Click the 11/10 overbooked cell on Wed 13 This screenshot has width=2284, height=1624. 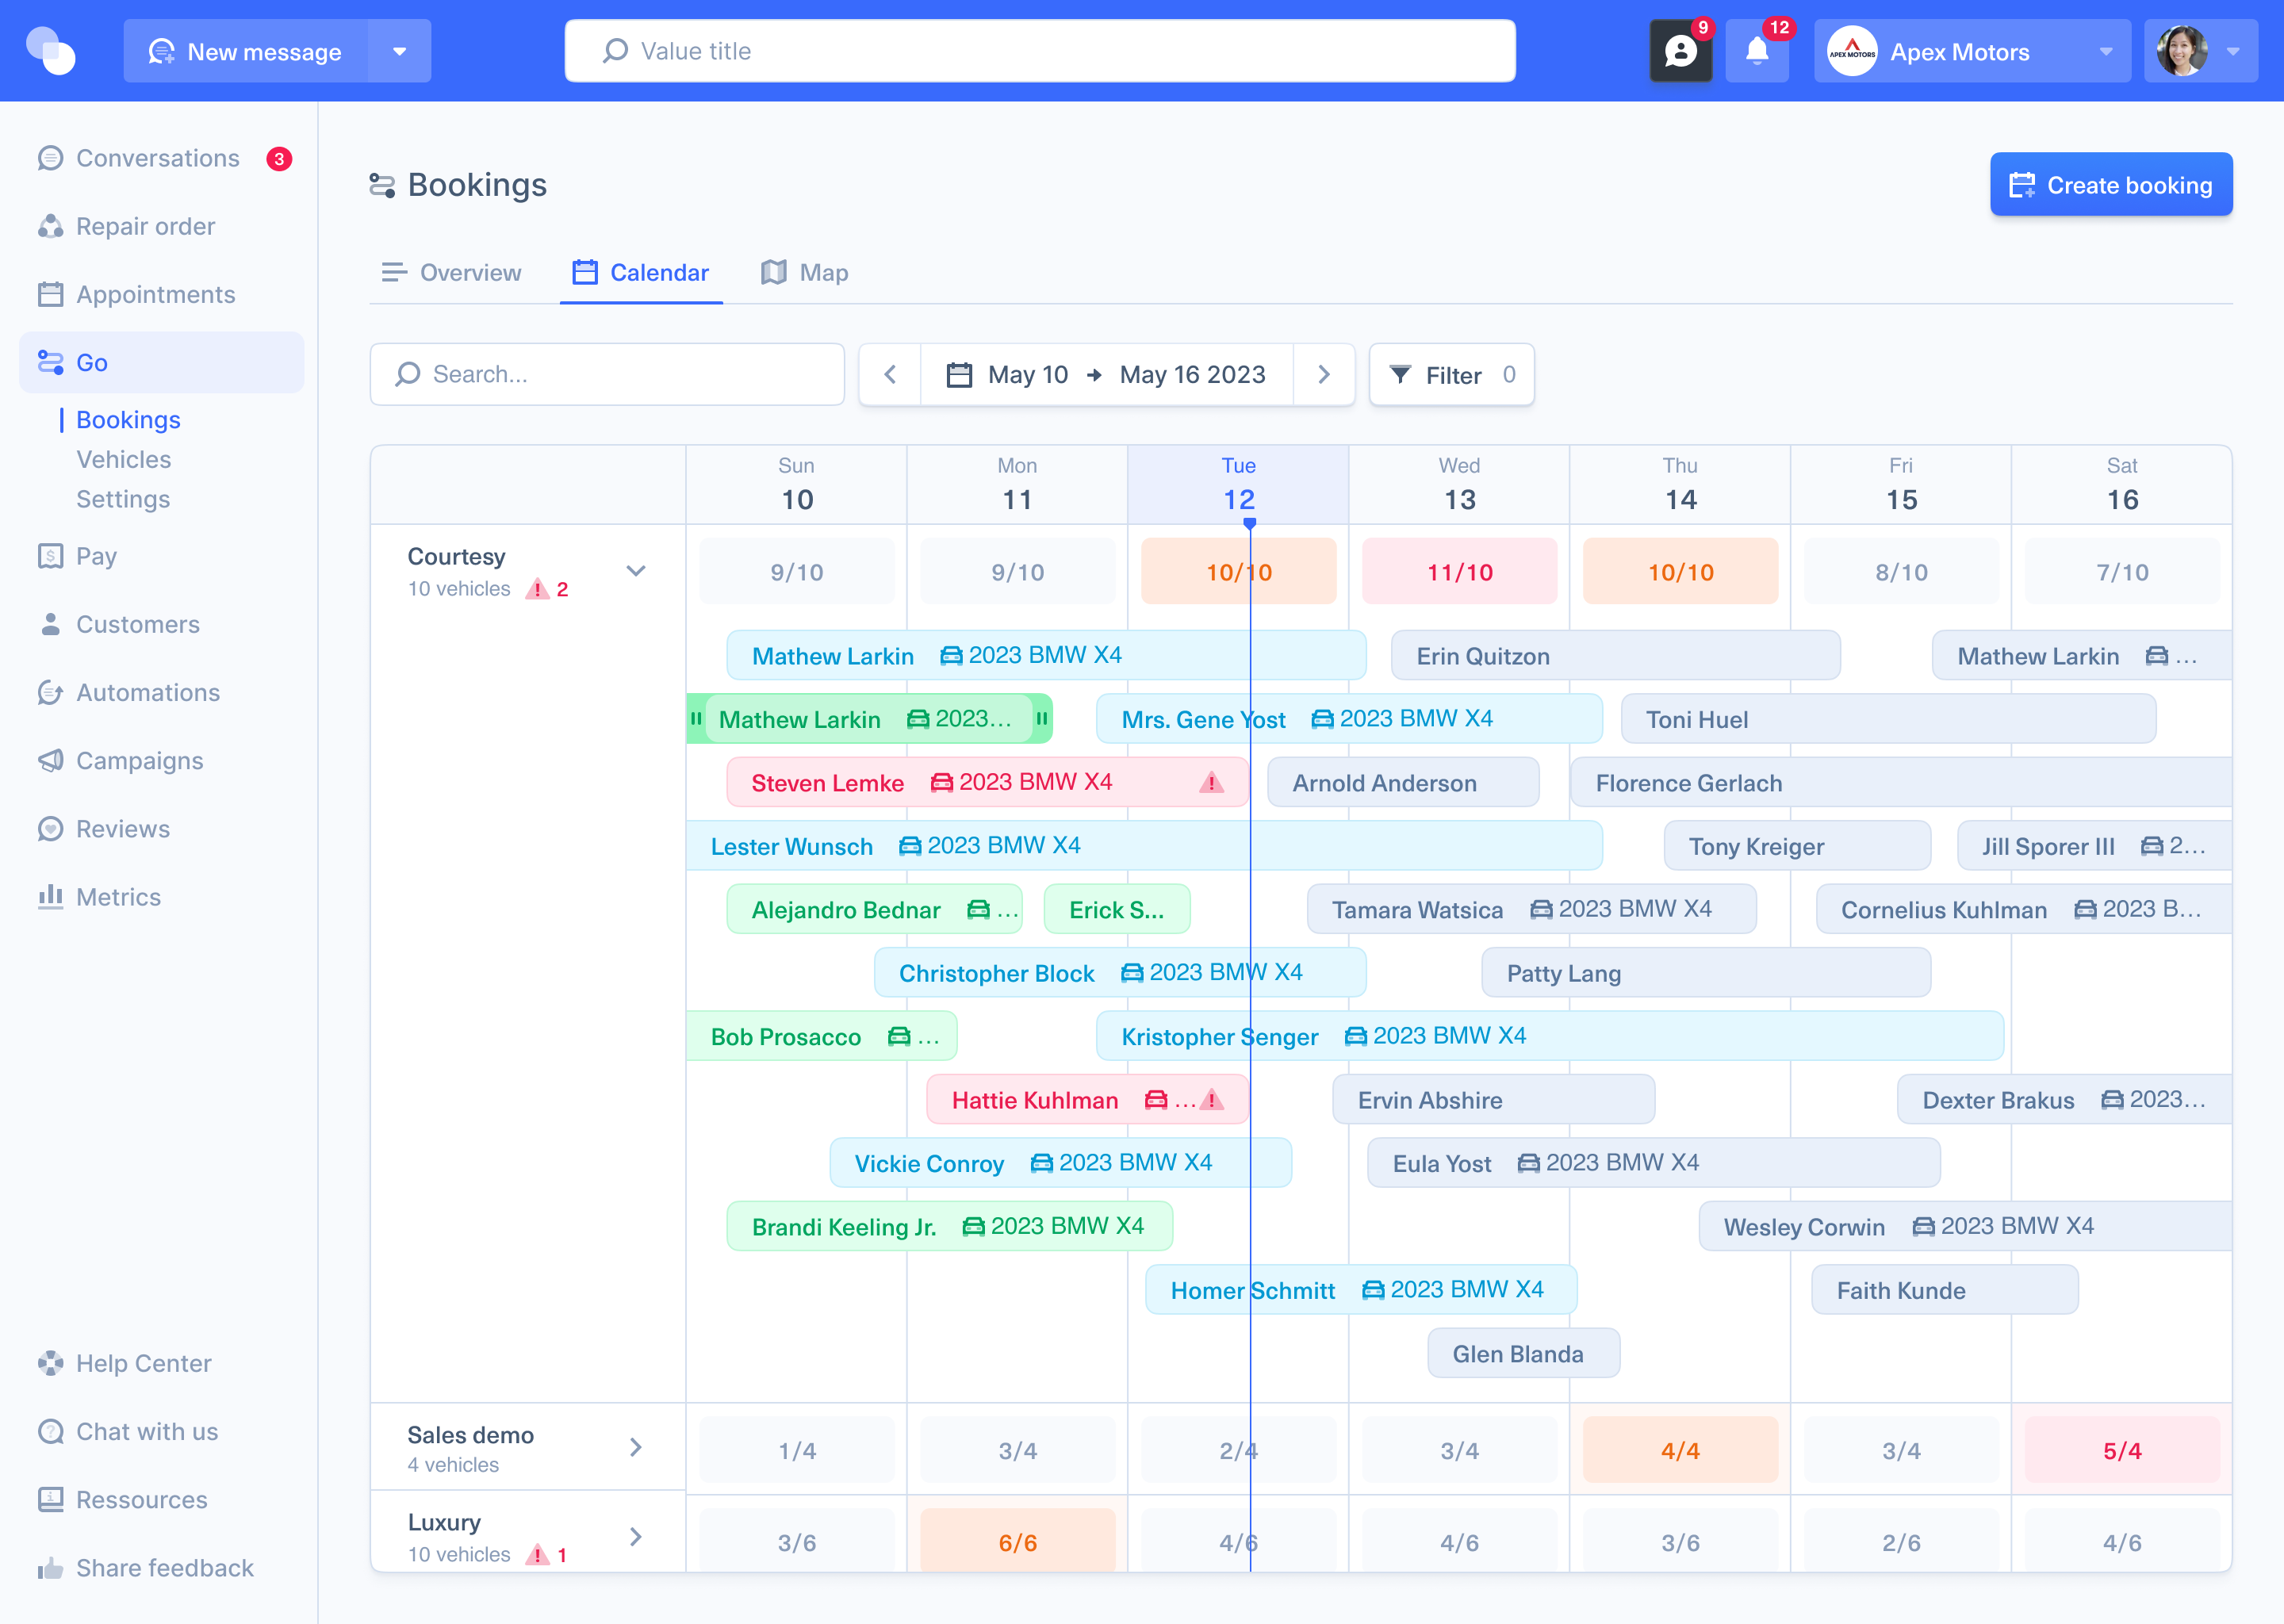pyautogui.click(x=1459, y=571)
